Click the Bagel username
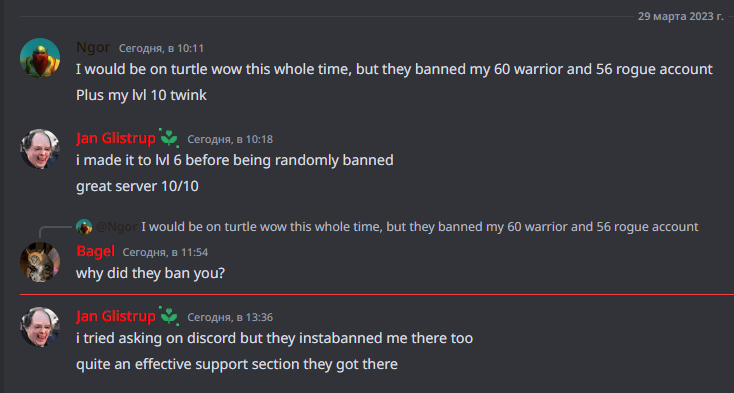734x393 pixels. 95,251
